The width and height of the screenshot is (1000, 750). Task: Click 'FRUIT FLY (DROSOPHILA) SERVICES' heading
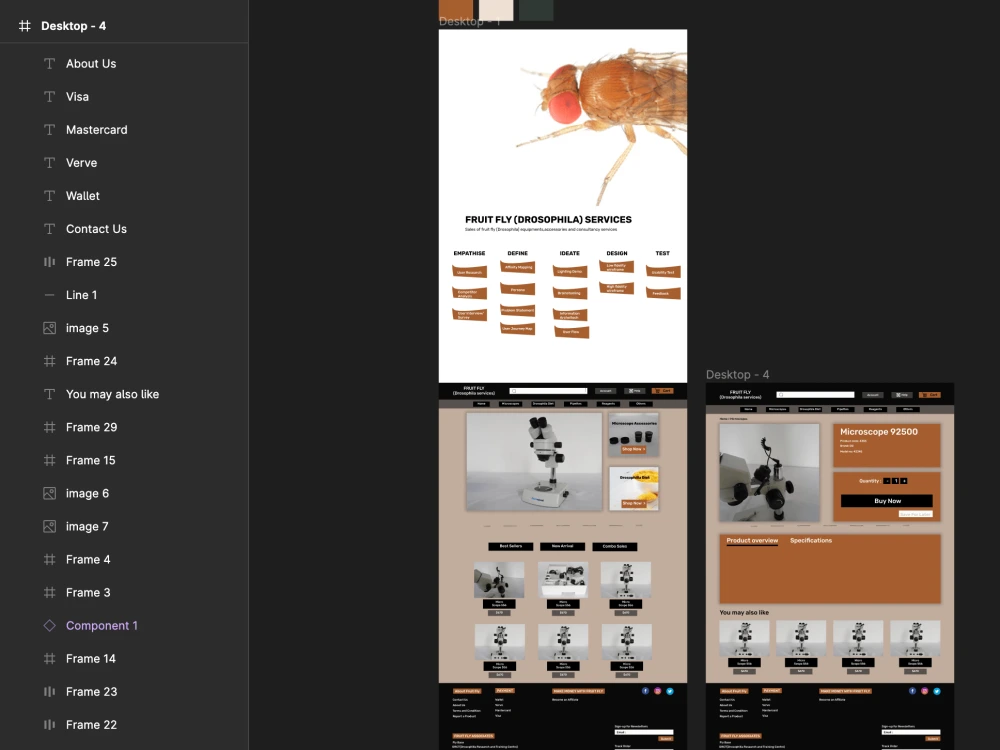548,219
